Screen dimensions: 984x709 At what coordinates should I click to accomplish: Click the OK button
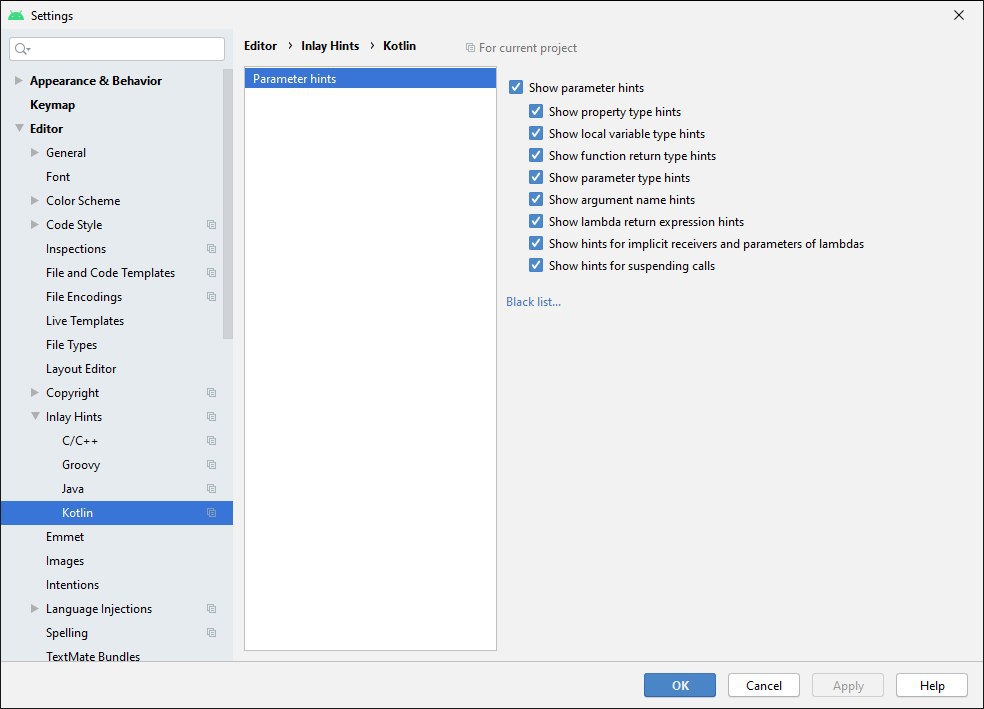[x=680, y=685]
